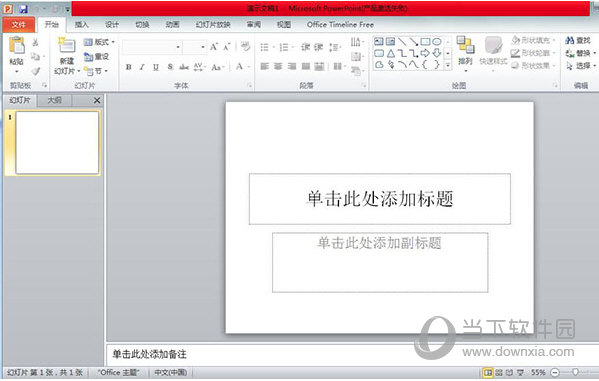
Task: Open the Select (选择) dropdown
Action: (581, 66)
